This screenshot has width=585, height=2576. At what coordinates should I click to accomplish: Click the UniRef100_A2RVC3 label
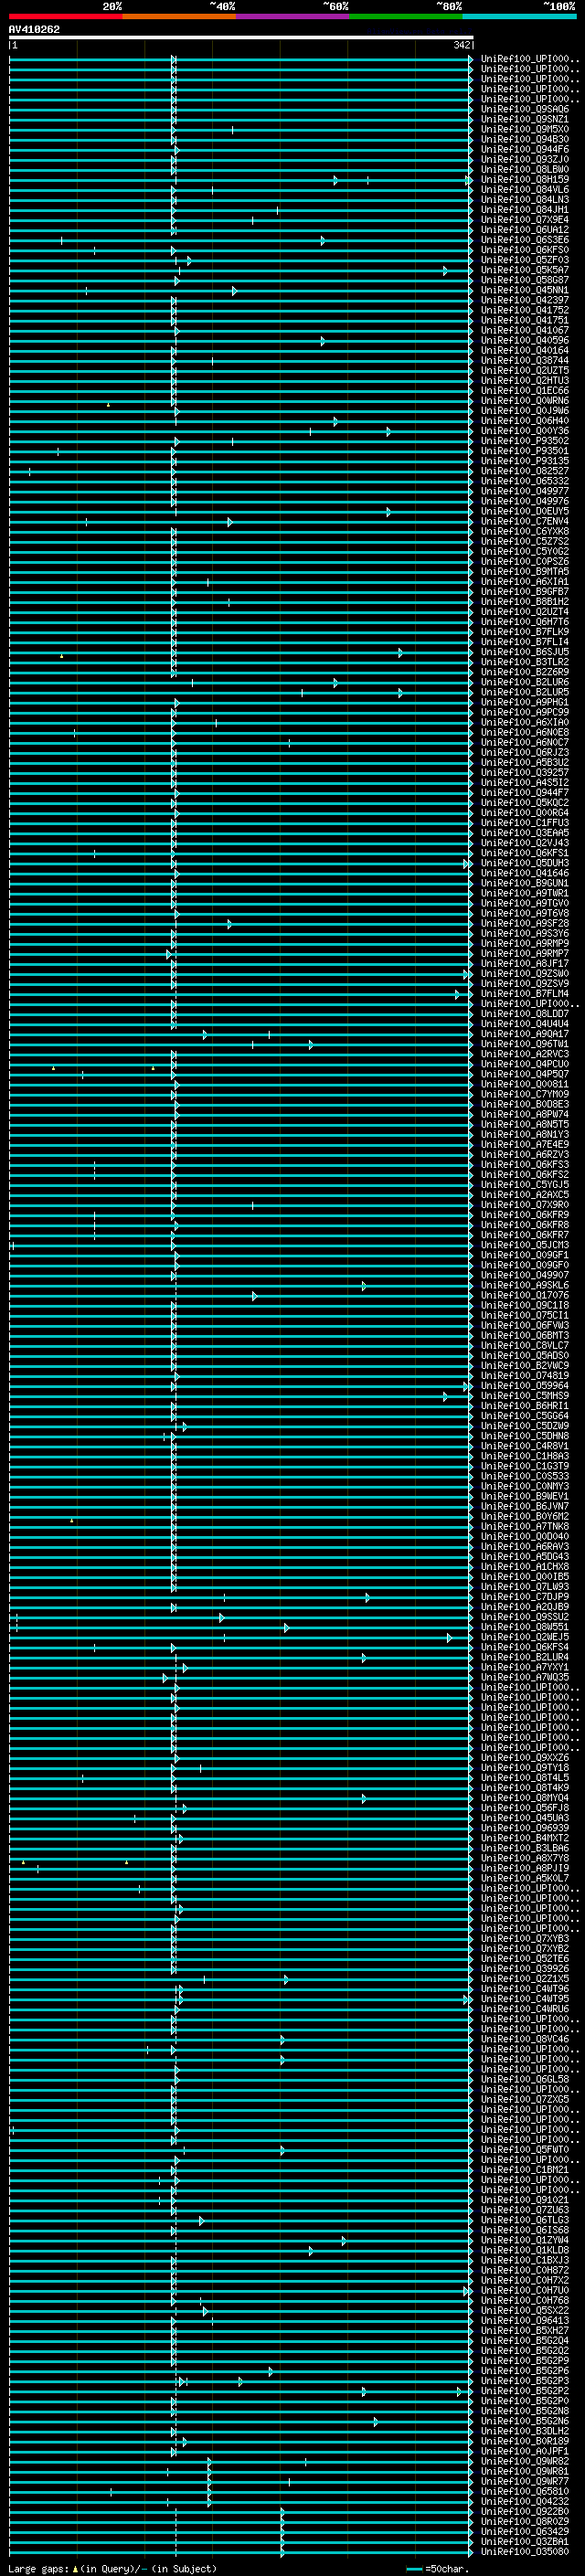[525, 1054]
